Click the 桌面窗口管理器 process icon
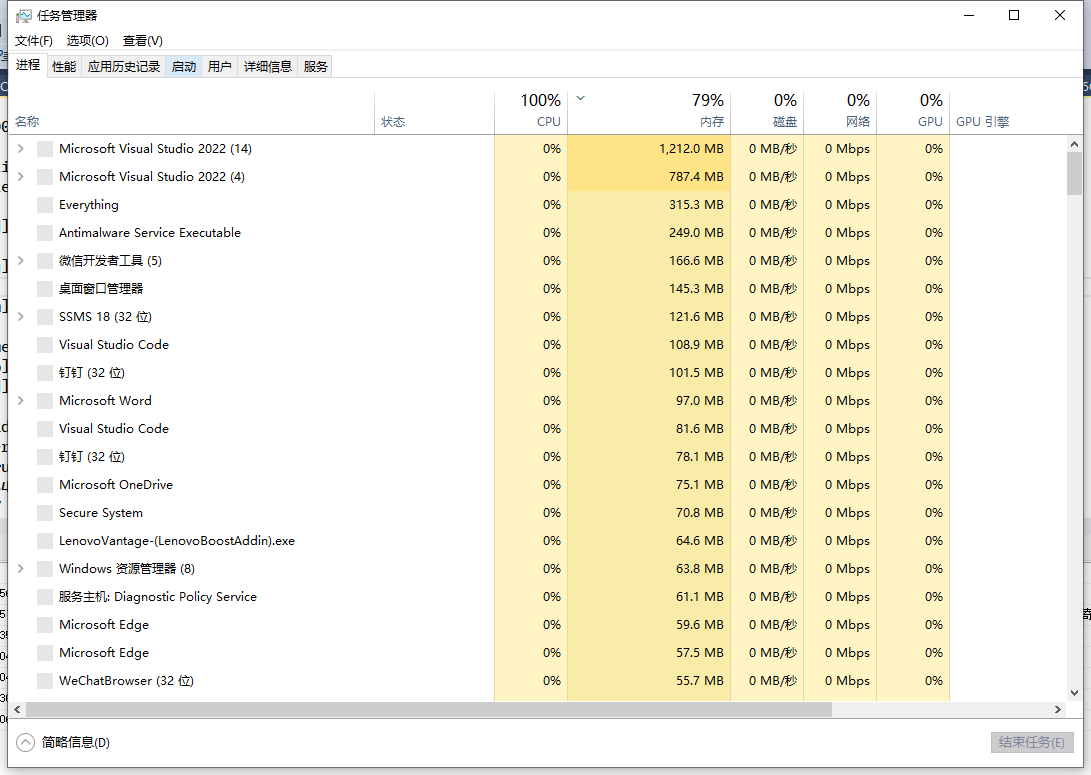 (x=45, y=289)
